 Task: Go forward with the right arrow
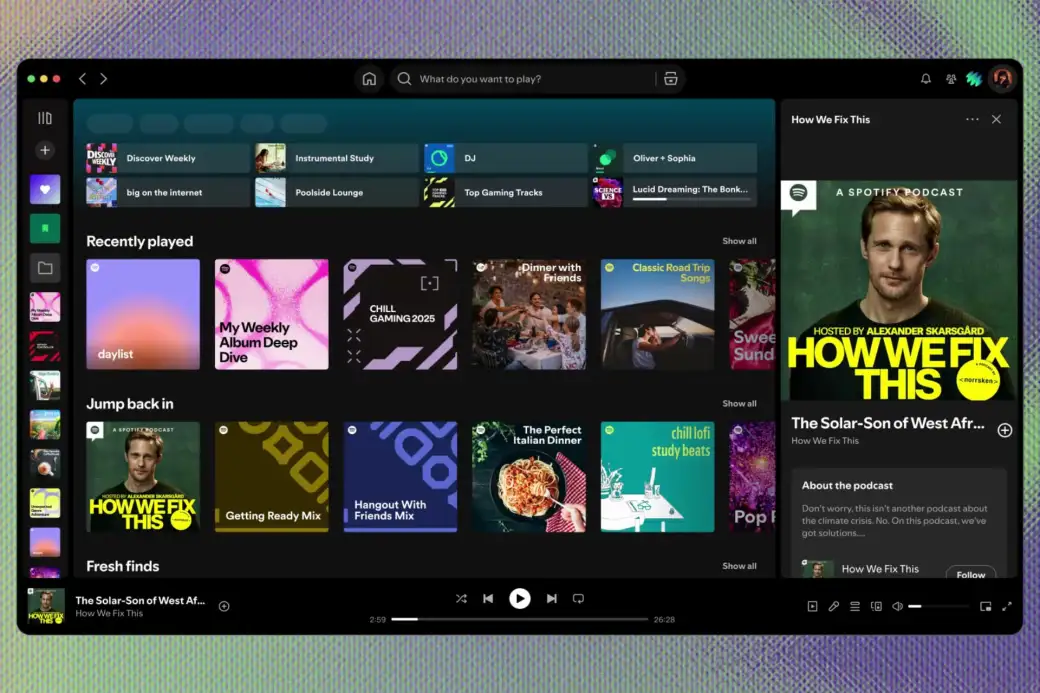click(103, 79)
